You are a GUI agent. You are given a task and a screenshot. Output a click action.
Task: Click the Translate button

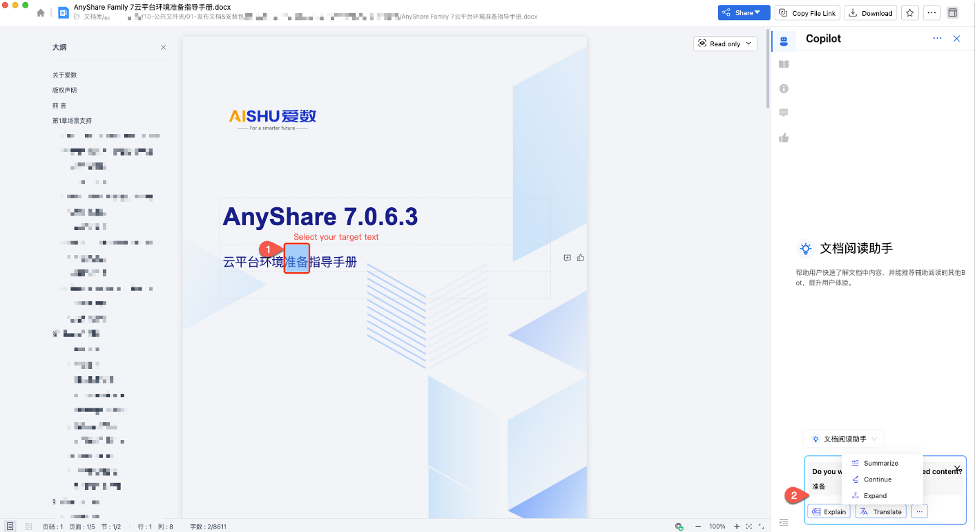click(x=880, y=511)
